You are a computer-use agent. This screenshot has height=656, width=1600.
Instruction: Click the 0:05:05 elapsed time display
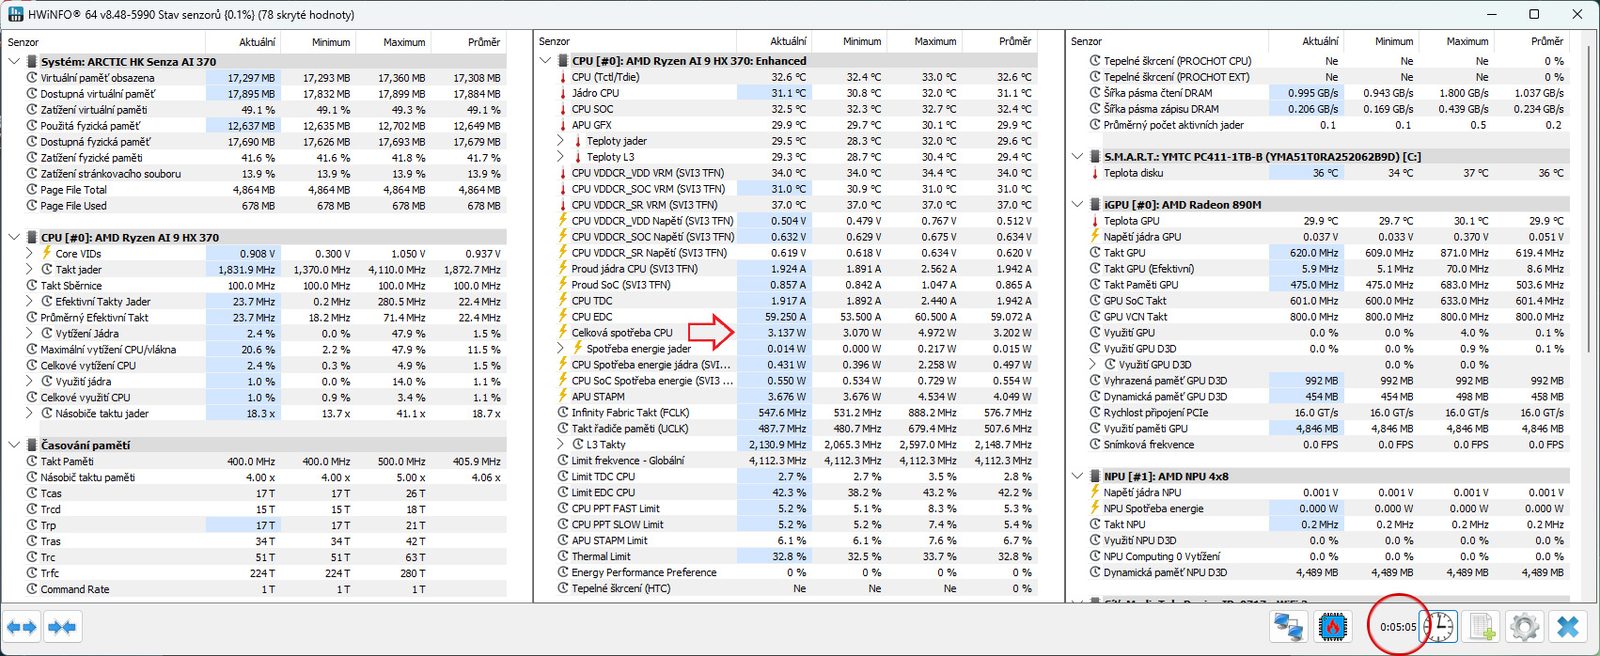[1398, 627]
